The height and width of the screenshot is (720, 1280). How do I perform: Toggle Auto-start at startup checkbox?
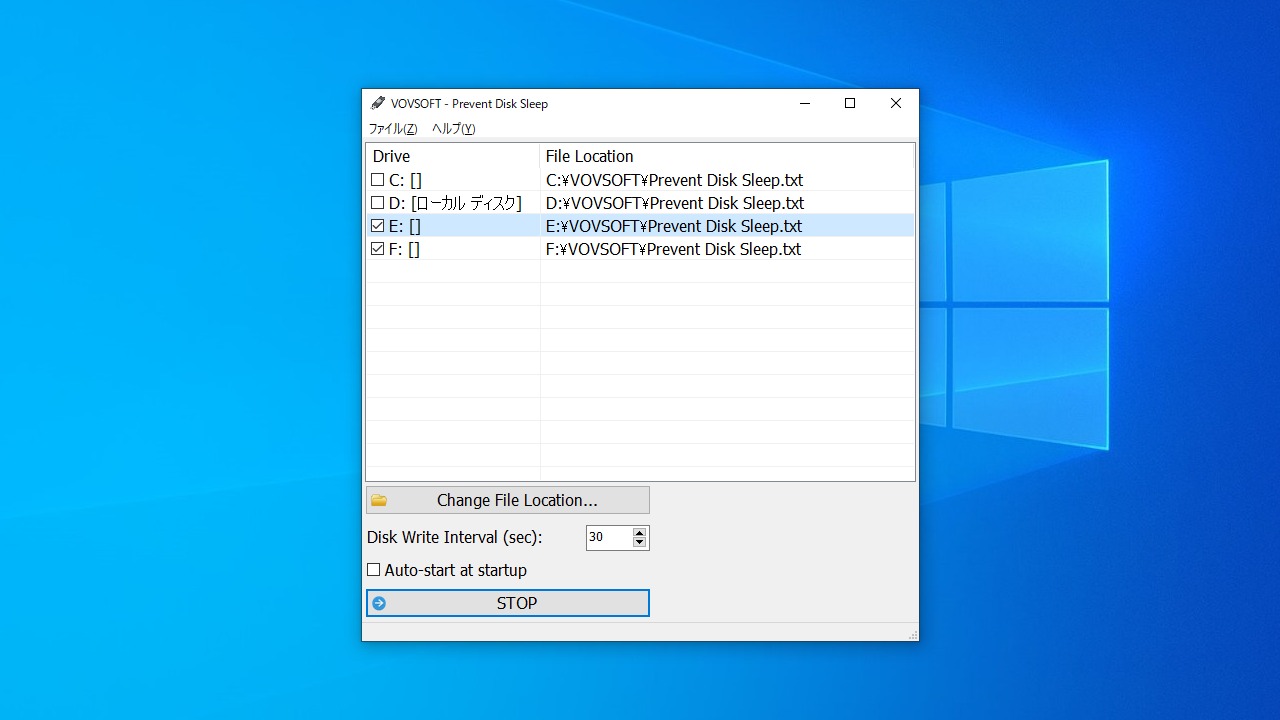[x=373, y=570]
